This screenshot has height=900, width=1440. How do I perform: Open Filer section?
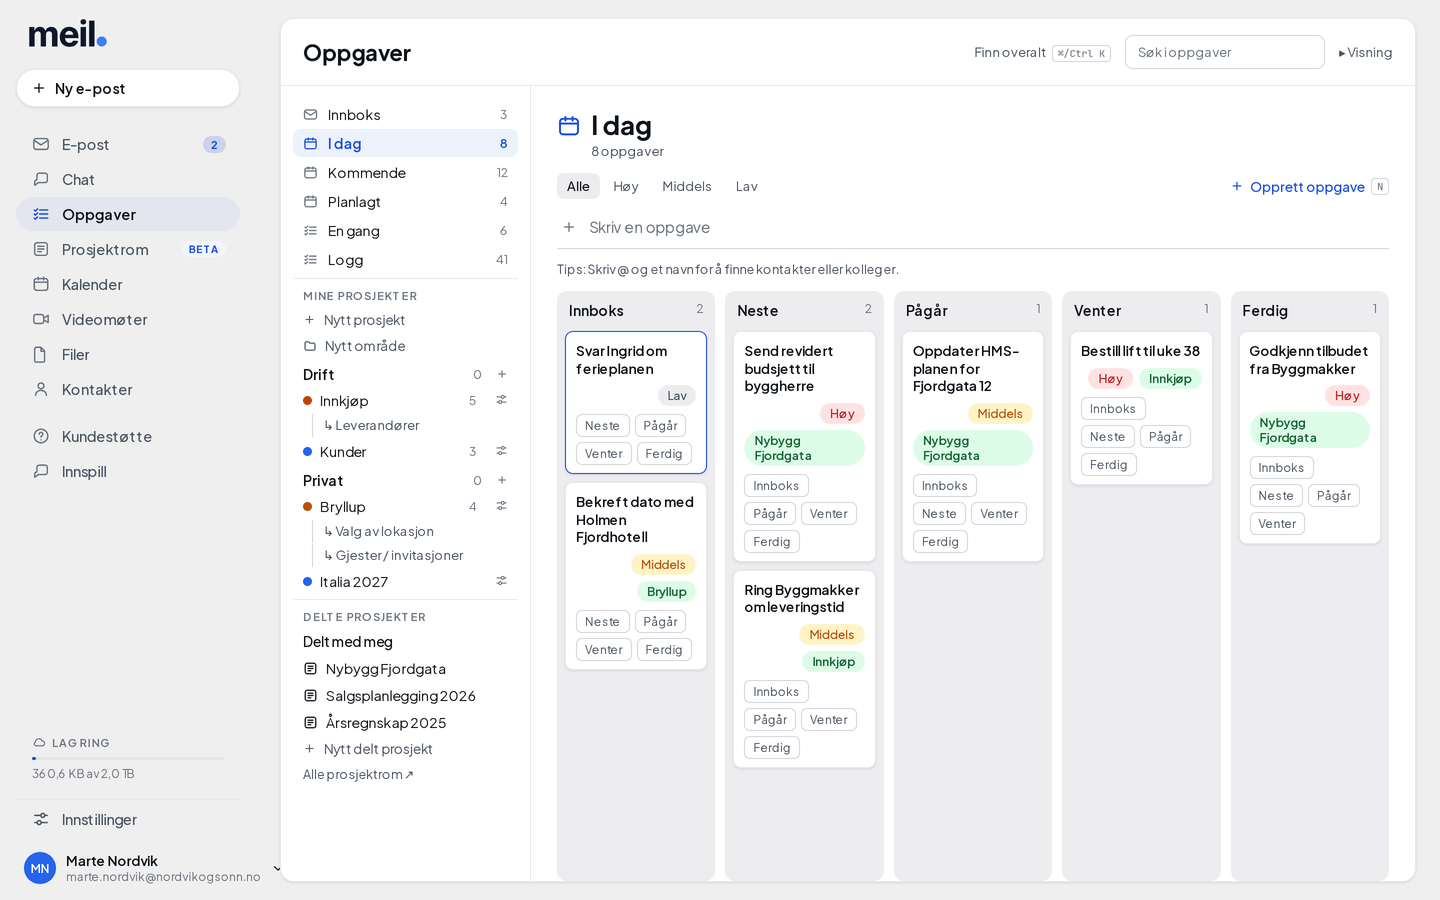pyautogui.click(x=128, y=354)
